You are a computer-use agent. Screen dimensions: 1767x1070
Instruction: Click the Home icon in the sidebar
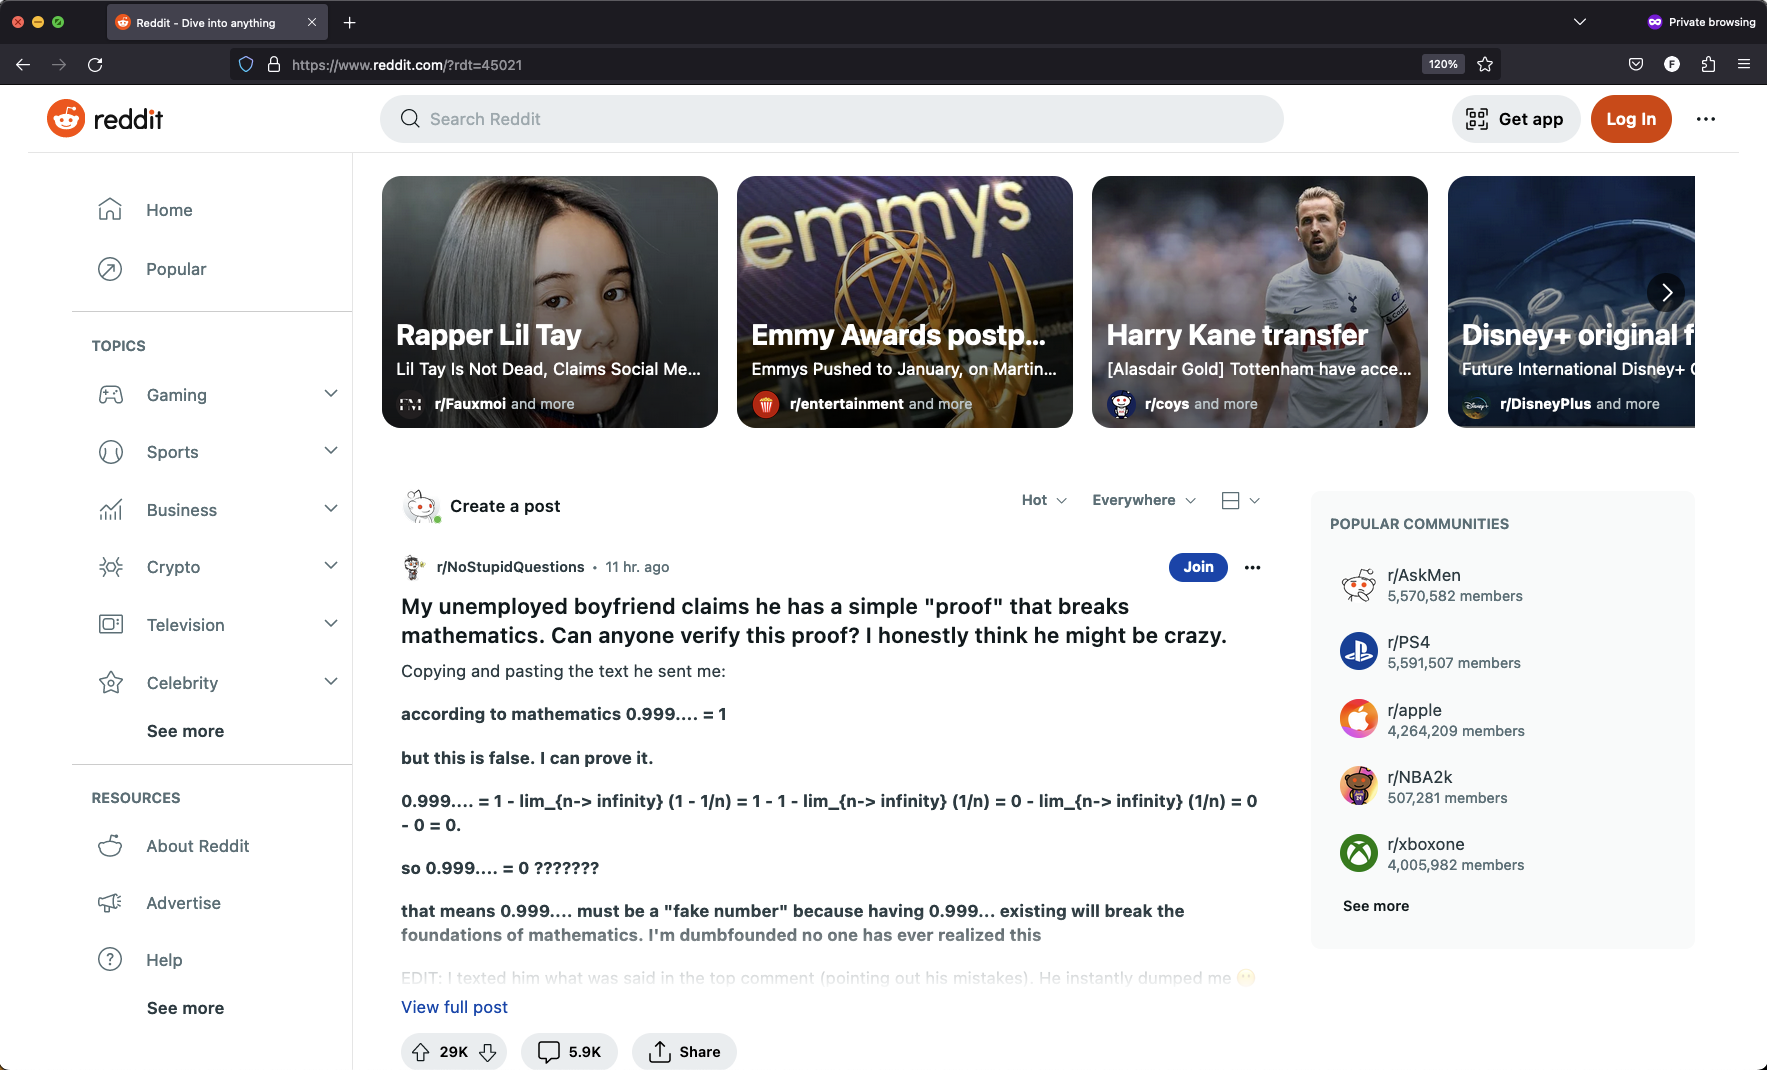[x=110, y=210]
